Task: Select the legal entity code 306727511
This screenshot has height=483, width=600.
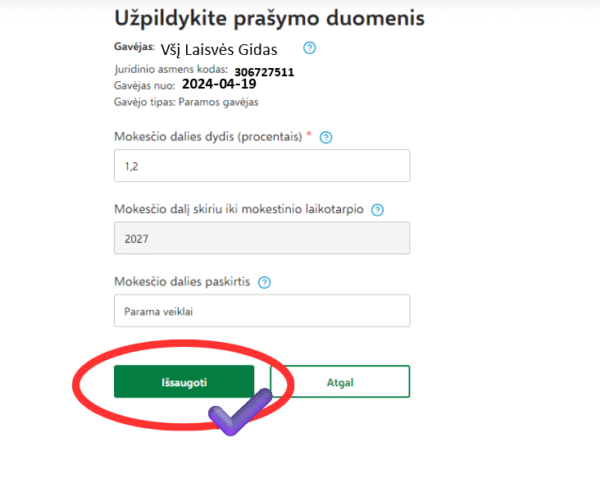Action: coord(264,72)
